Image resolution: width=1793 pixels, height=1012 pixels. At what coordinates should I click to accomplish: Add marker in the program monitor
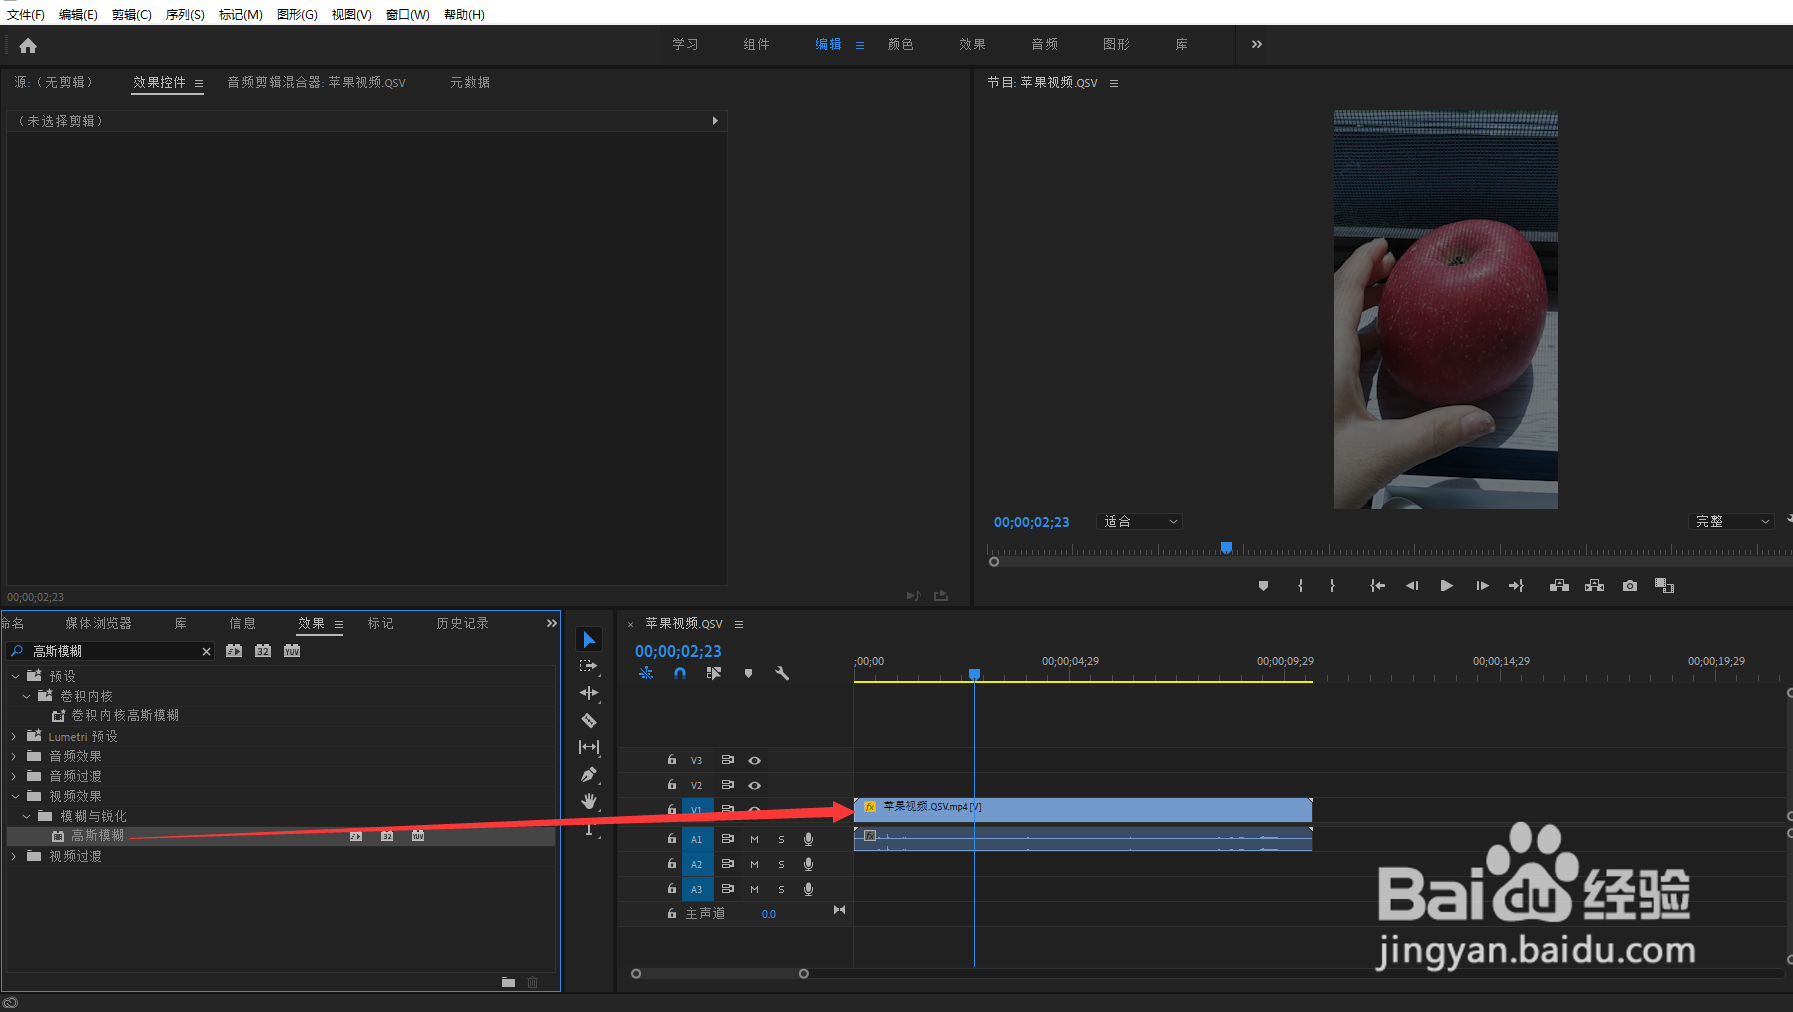(1263, 586)
